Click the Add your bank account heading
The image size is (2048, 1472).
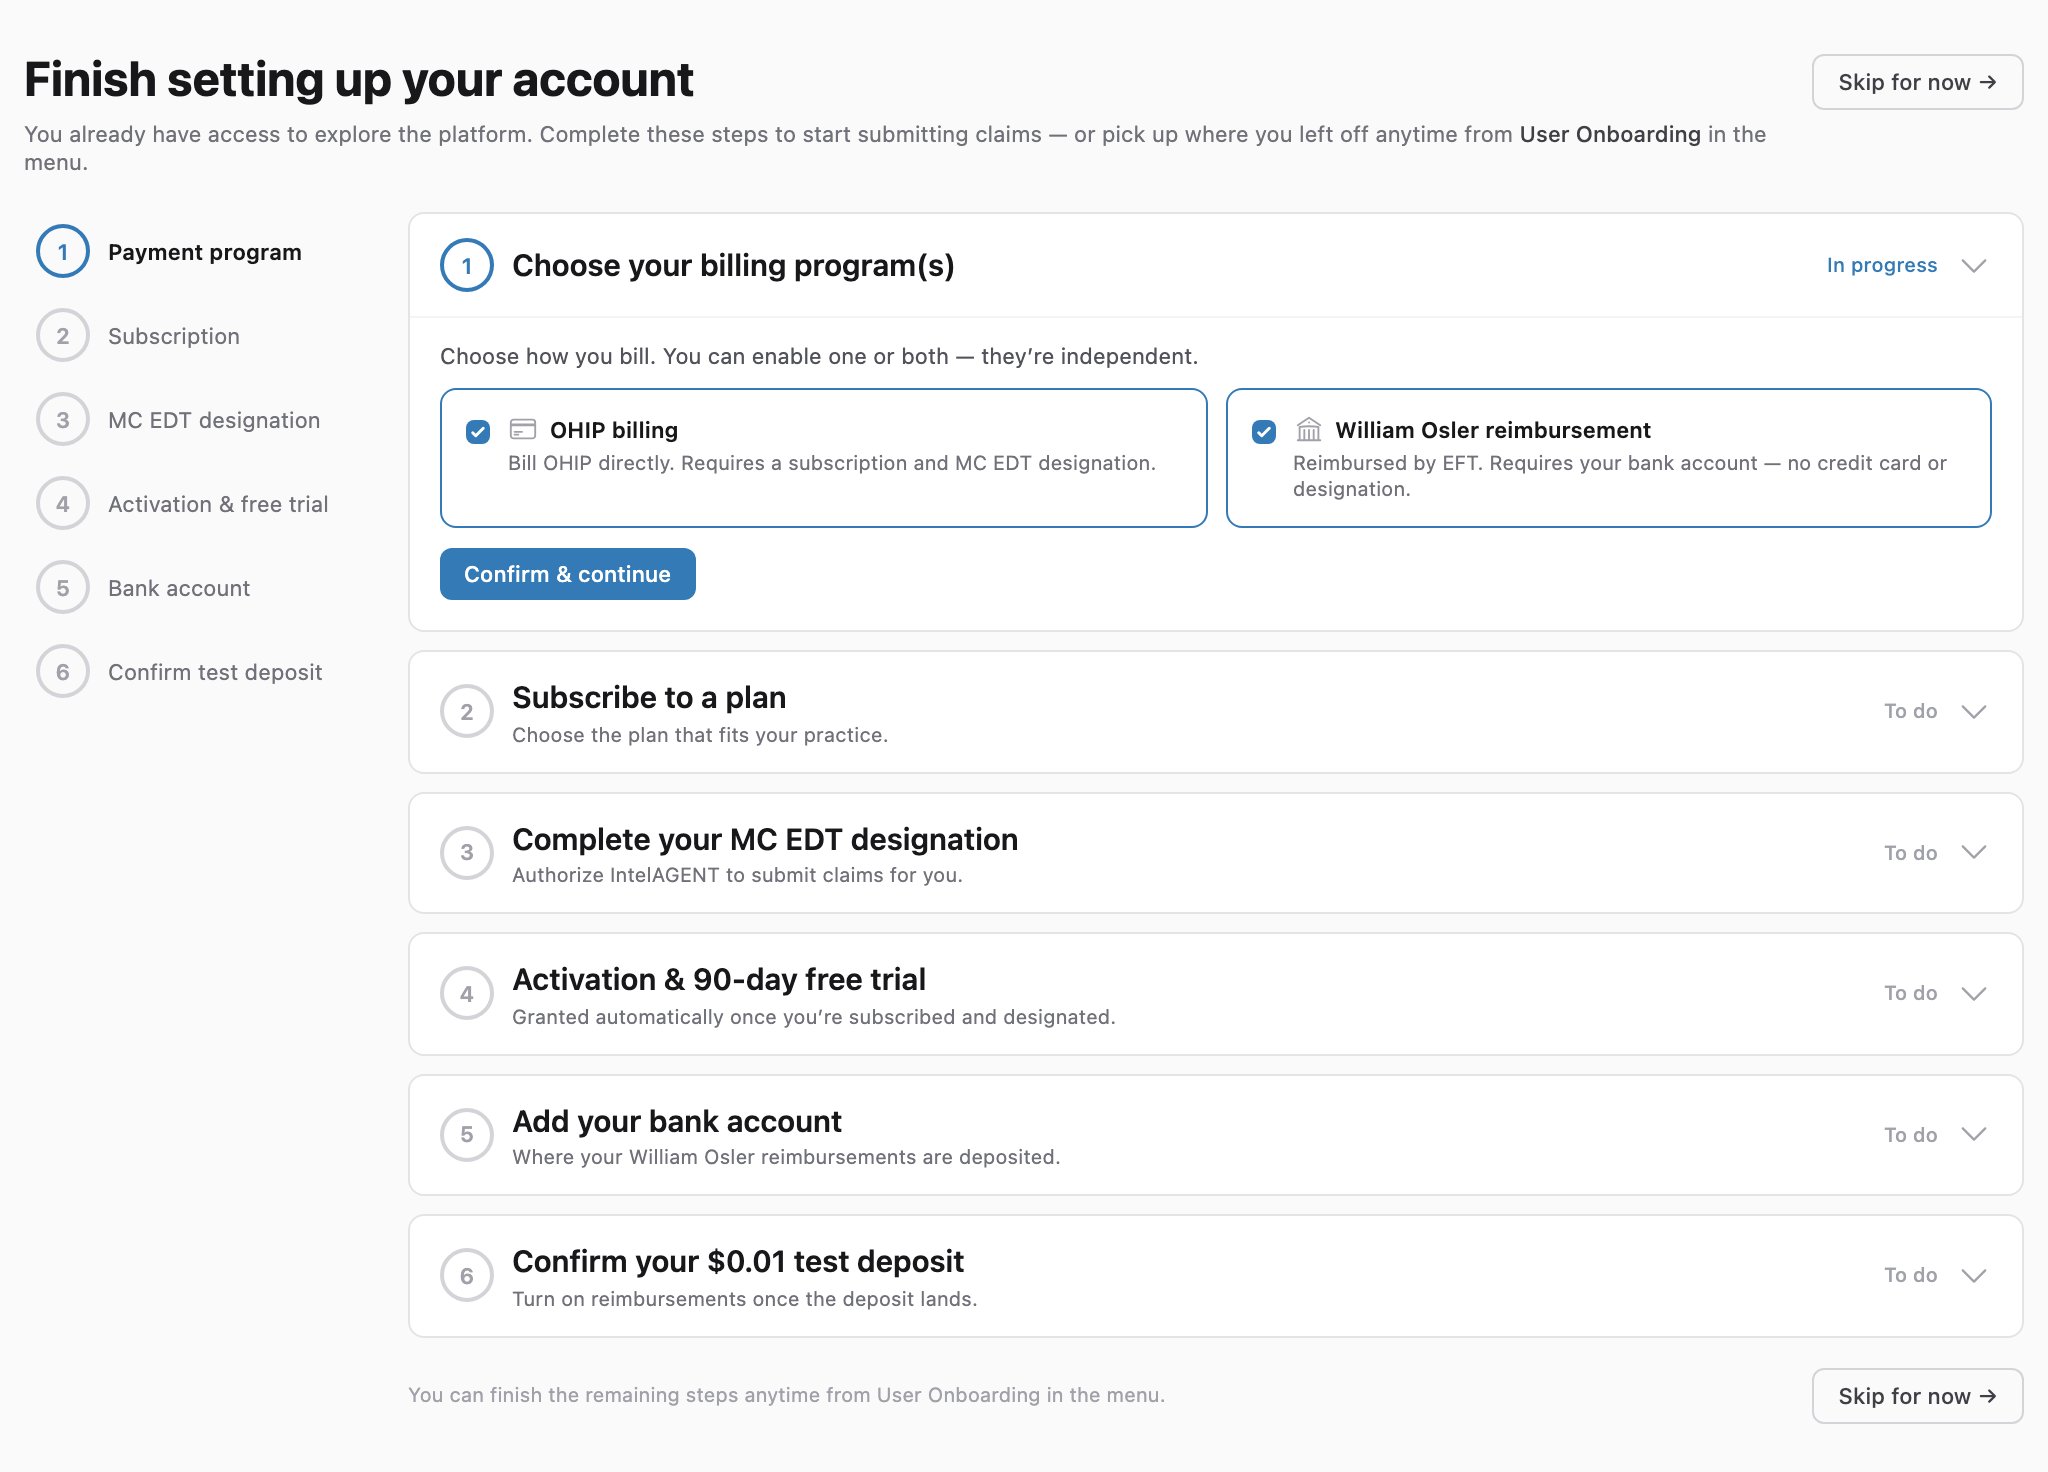(677, 1121)
